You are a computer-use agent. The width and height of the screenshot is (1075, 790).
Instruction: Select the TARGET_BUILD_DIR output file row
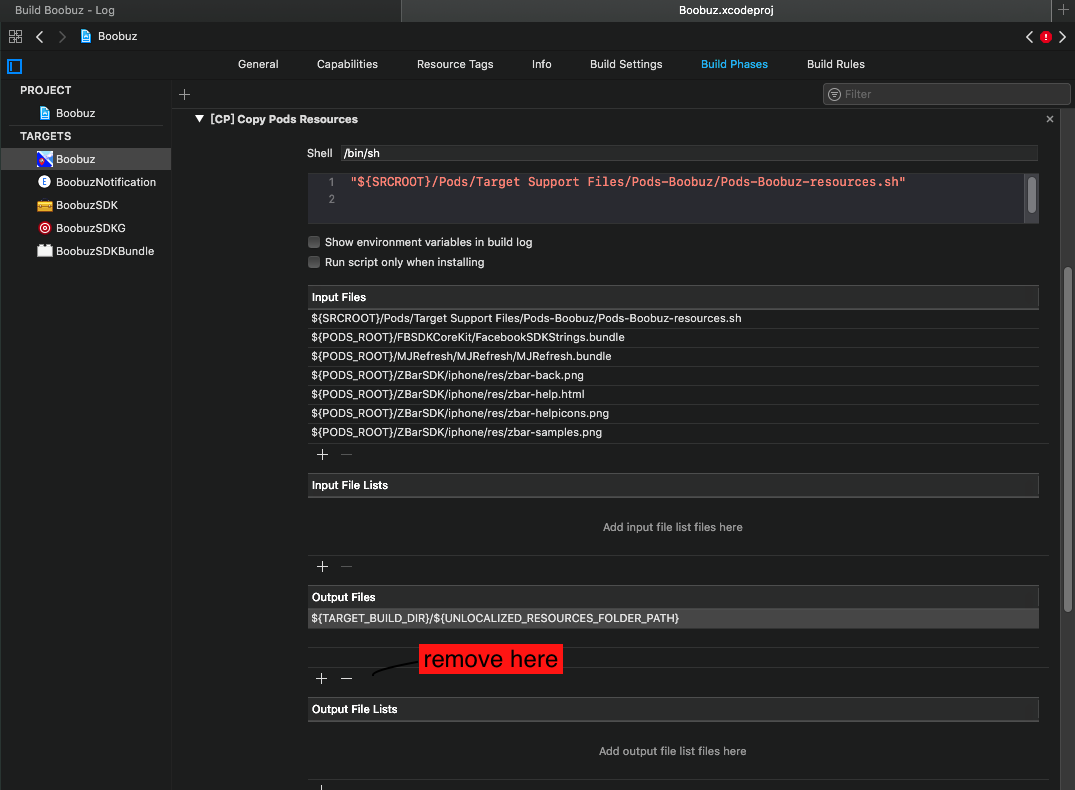coord(673,619)
